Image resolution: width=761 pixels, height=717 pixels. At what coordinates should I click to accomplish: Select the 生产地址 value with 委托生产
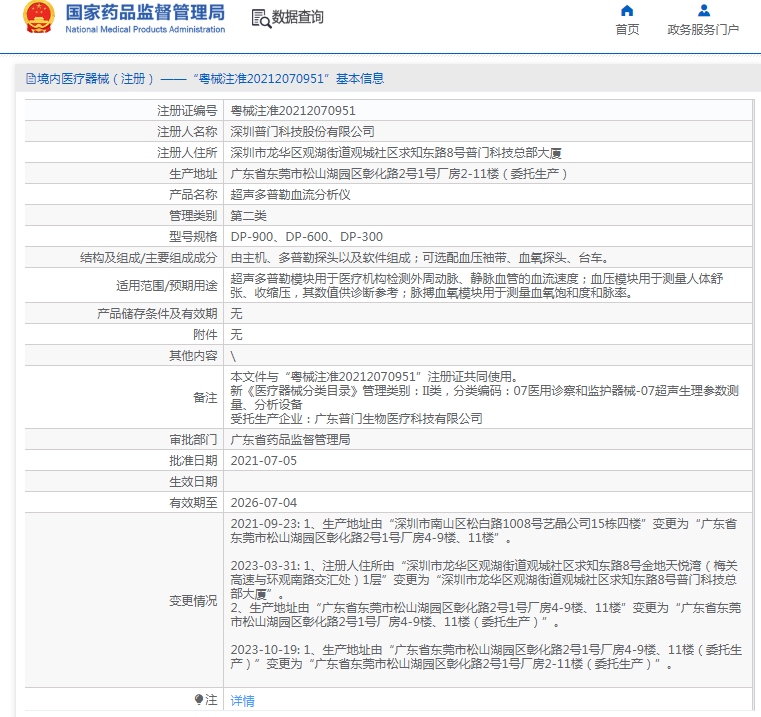pyautogui.click(x=399, y=174)
